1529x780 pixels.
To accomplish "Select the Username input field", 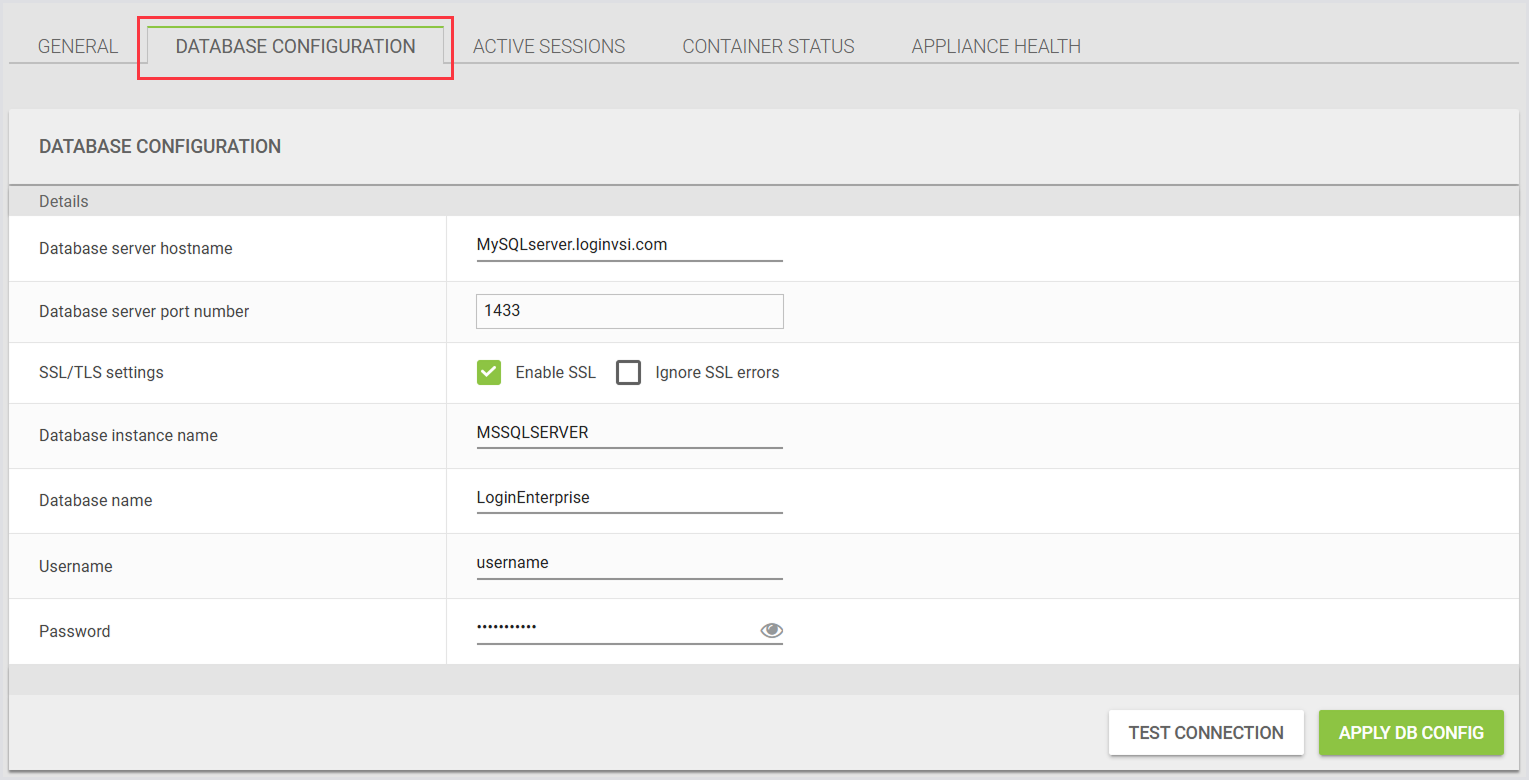I will pos(629,563).
